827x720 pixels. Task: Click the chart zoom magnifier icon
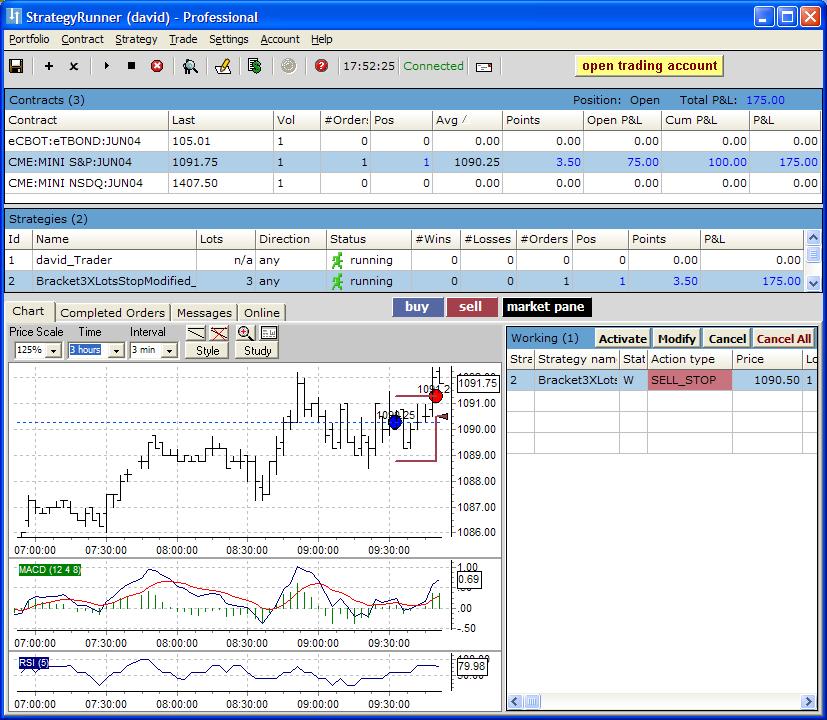click(x=245, y=333)
